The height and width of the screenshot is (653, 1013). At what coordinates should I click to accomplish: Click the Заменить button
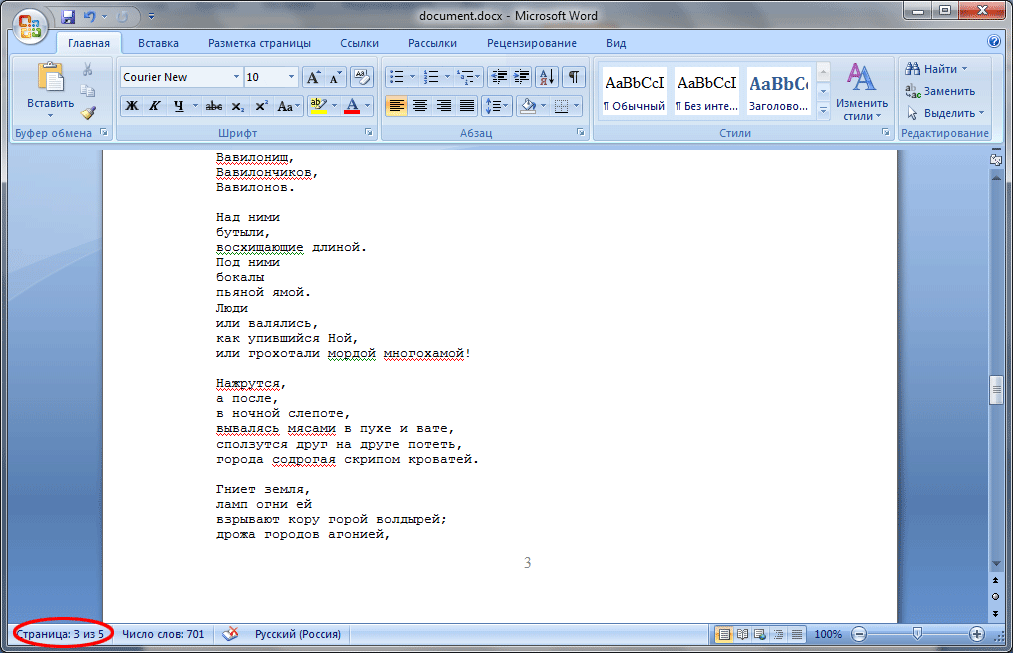(940, 91)
